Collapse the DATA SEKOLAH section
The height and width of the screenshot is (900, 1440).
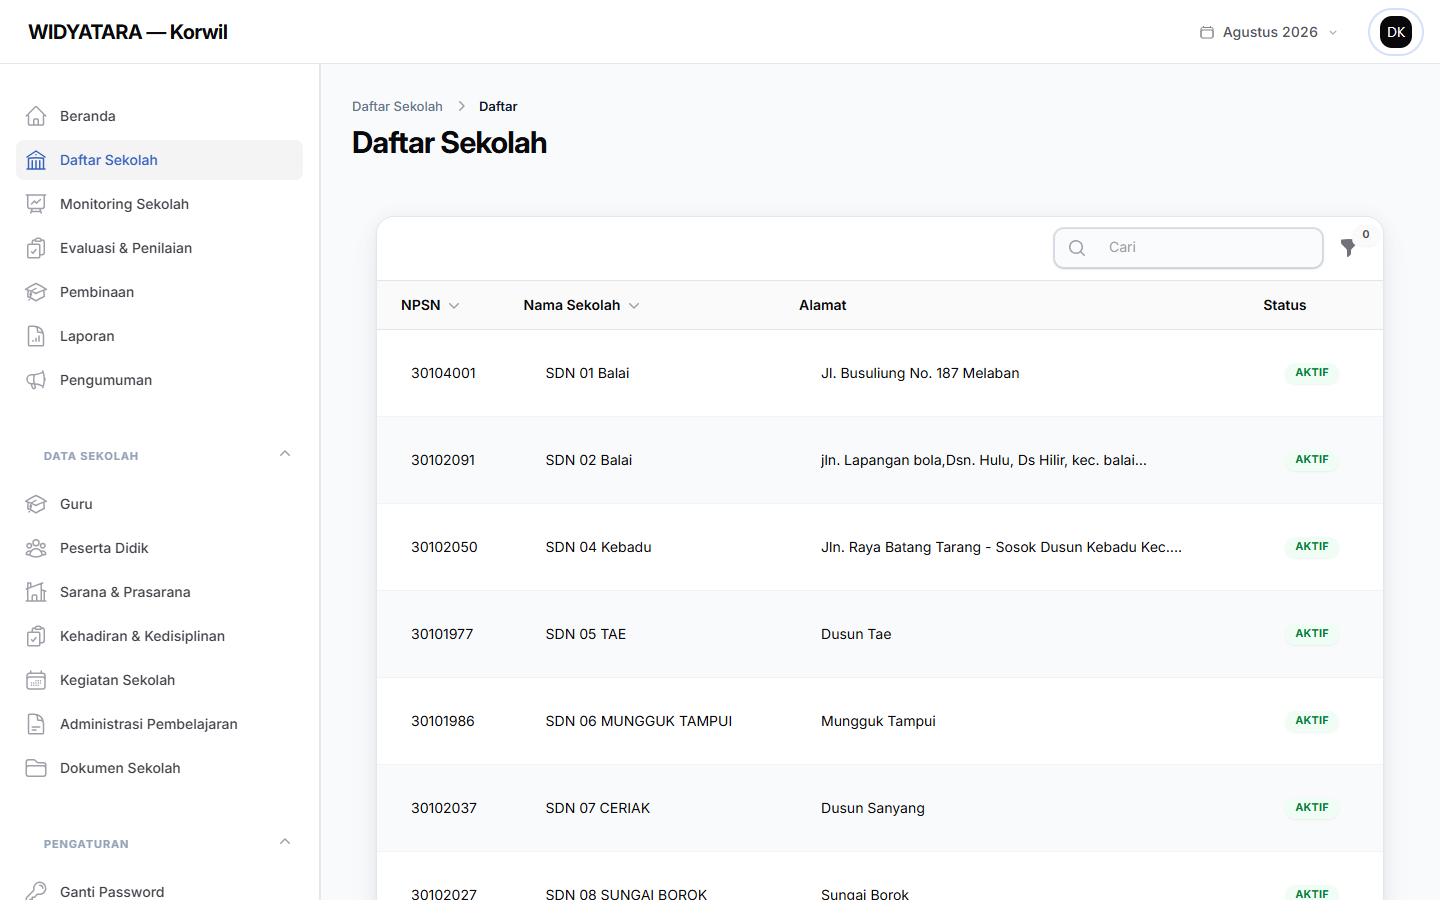click(x=285, y=454)
